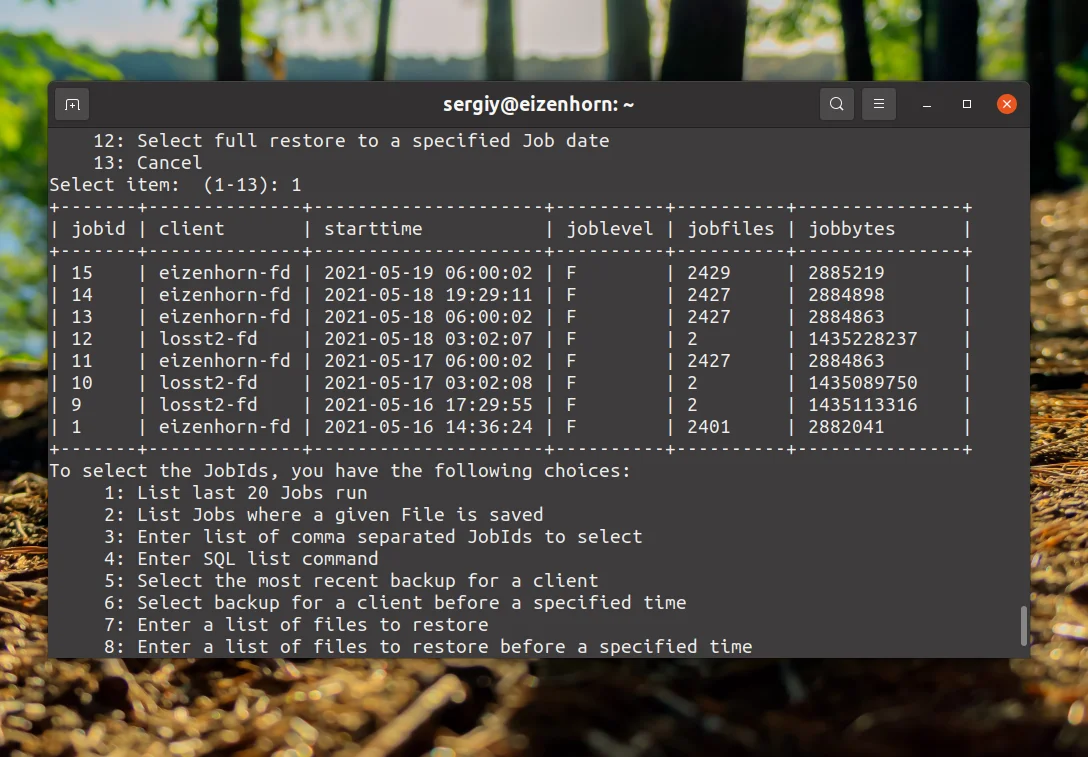The image size is (1088, 757).
Task: Close the terminal window
Action: 1007,104
